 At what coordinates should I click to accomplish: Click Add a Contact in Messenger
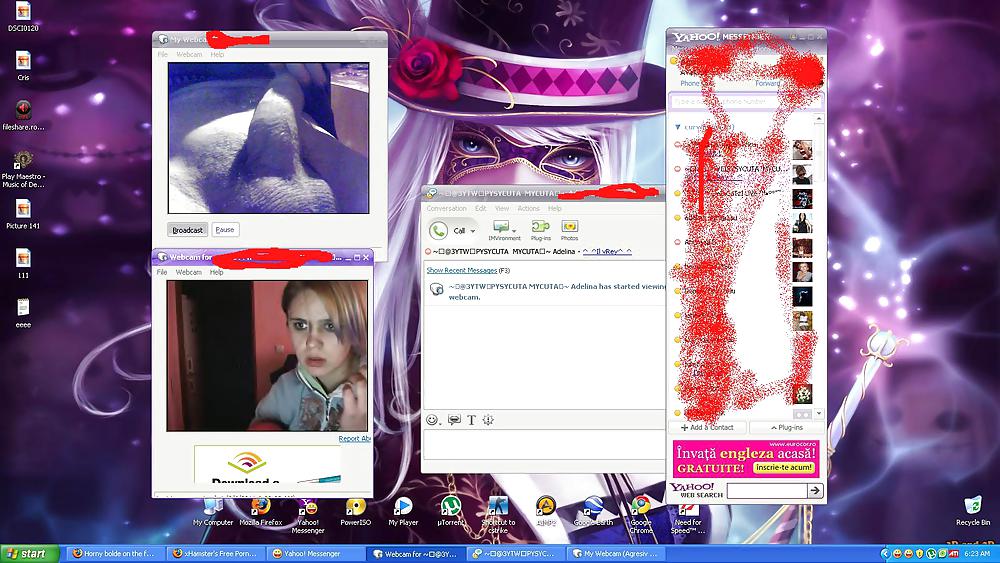pos(707,427)
